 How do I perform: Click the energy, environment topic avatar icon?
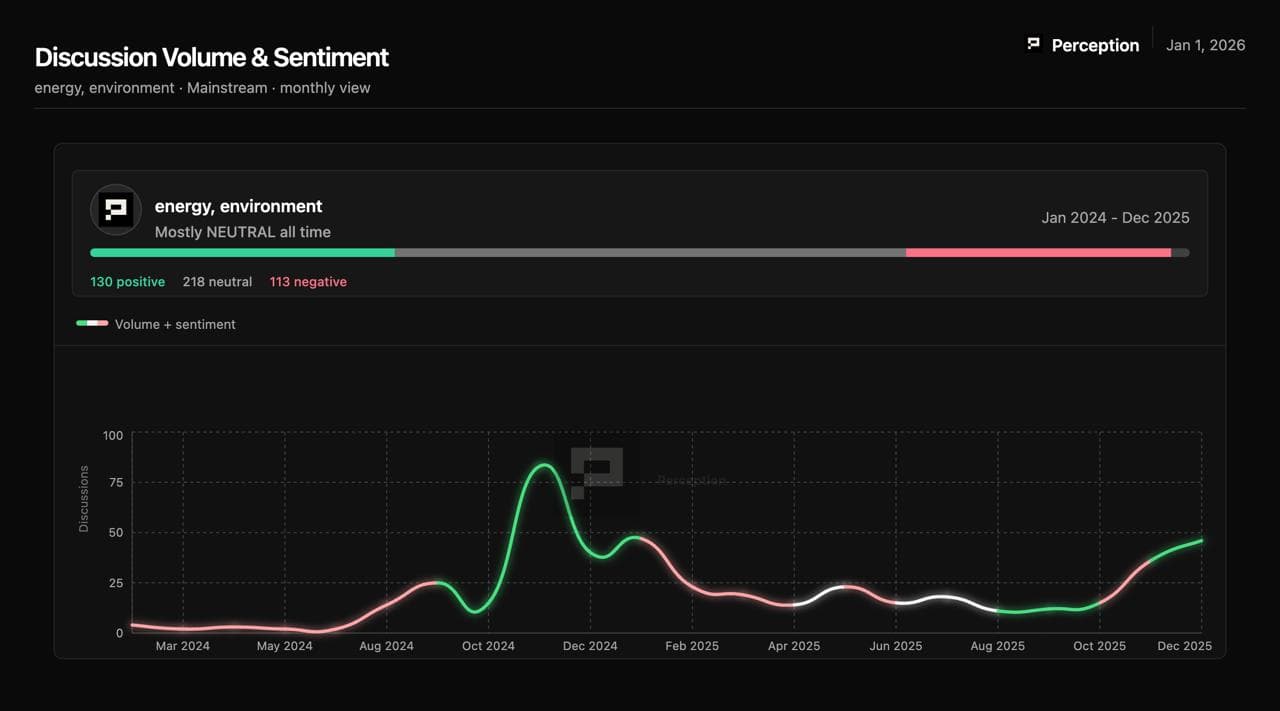pyautogui.click(x=116, y=210)
